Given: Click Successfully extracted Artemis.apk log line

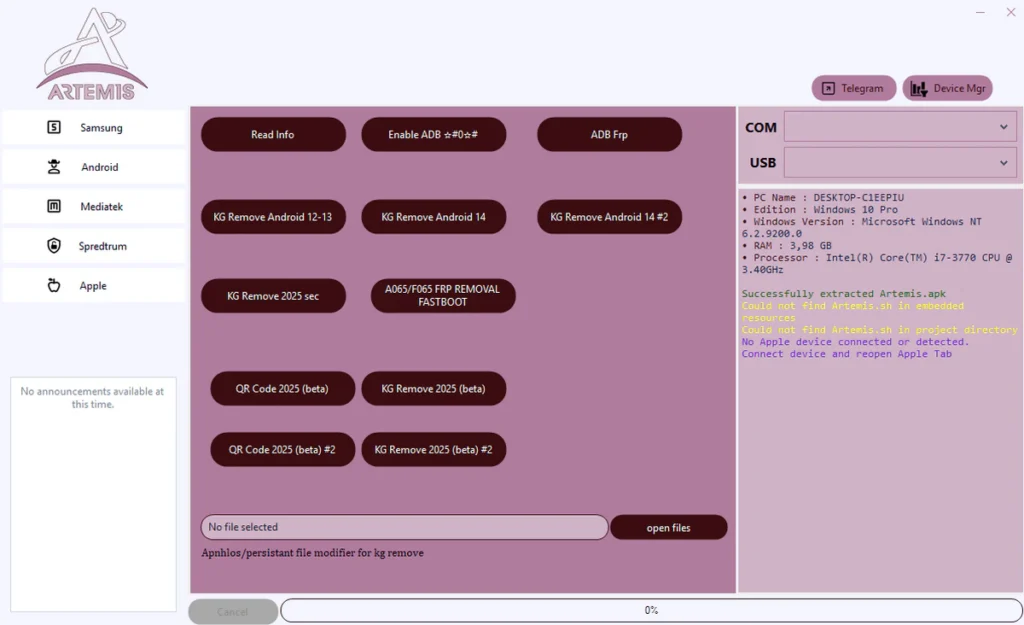Looking at the screenshot, I should pyautogui.click(x=844, y=294).
